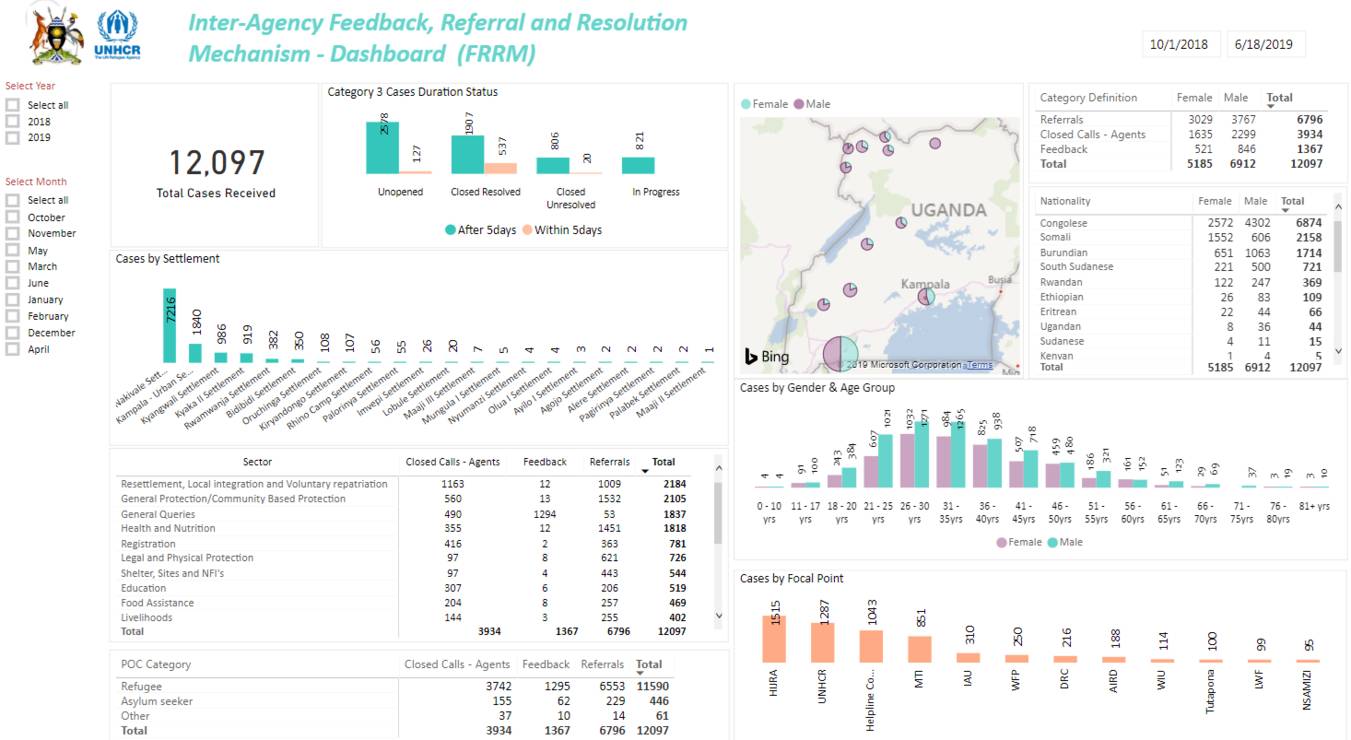Select the Unopened After 5days bar
Screen dimensions: 1351x740
tap(382, 147)
